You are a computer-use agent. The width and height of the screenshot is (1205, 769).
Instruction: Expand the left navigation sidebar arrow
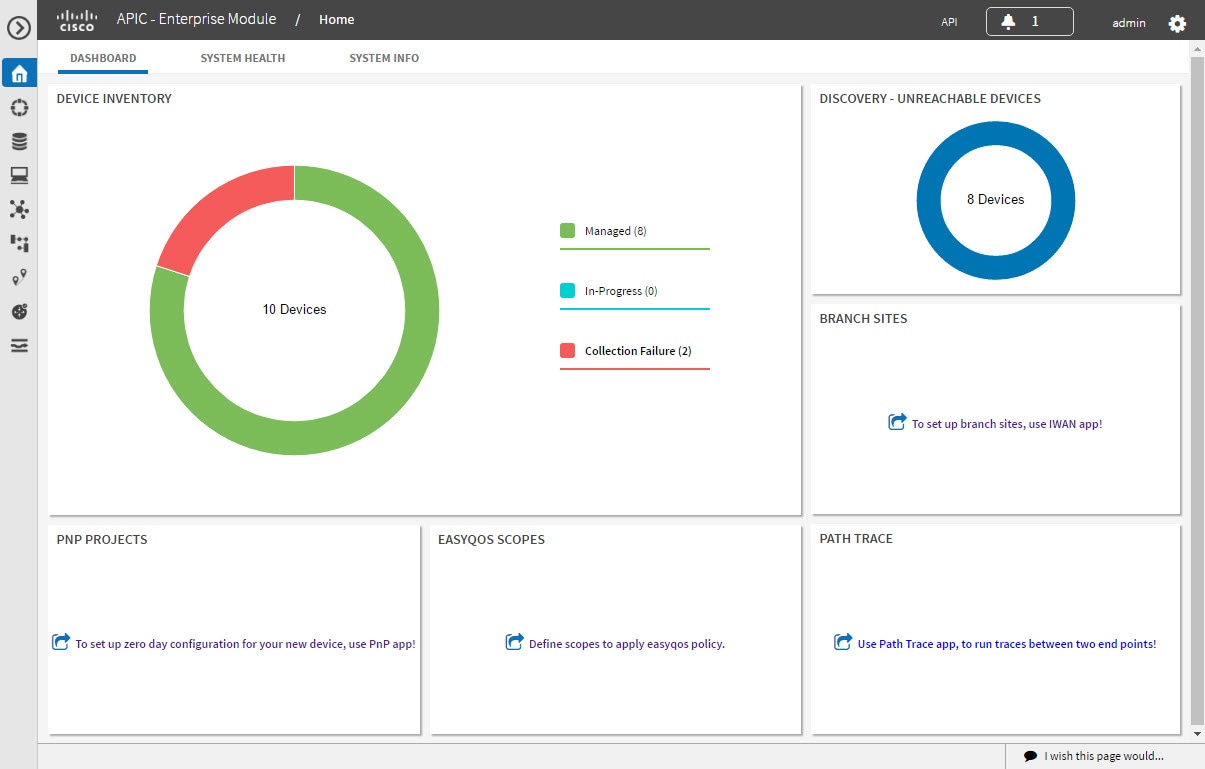[x=19, y=28]
